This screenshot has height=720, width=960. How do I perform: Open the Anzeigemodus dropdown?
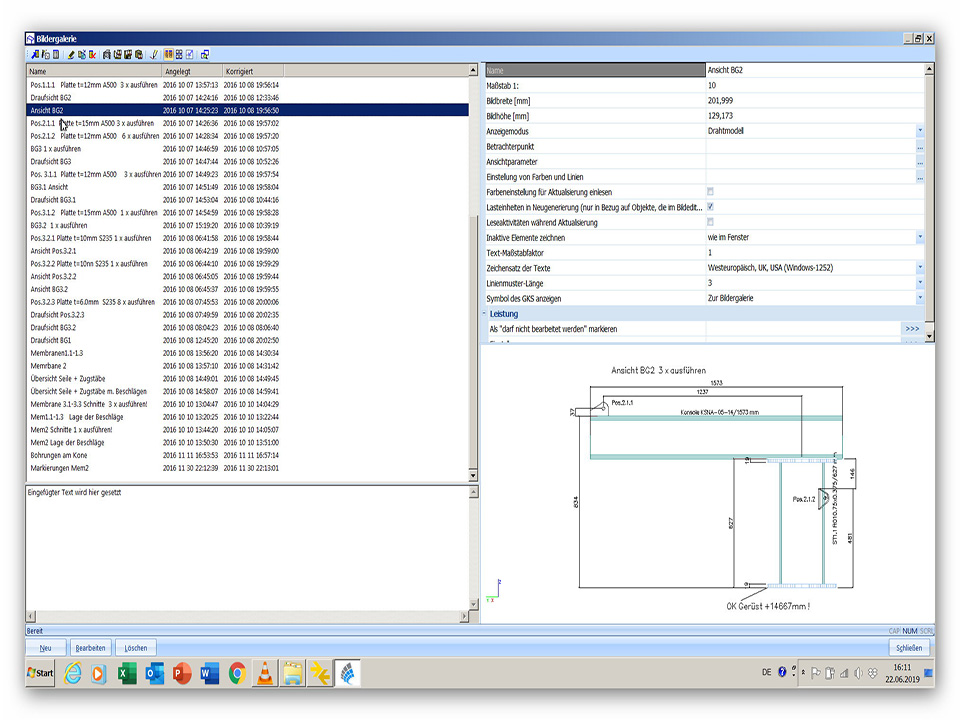(x=919, y=131)
